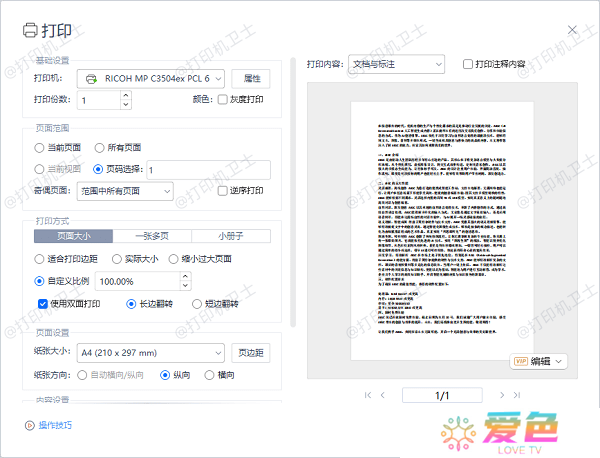Enable 逆序打印 reverse order printing
This screenshot has width=600, height=458.
point(222,191)
